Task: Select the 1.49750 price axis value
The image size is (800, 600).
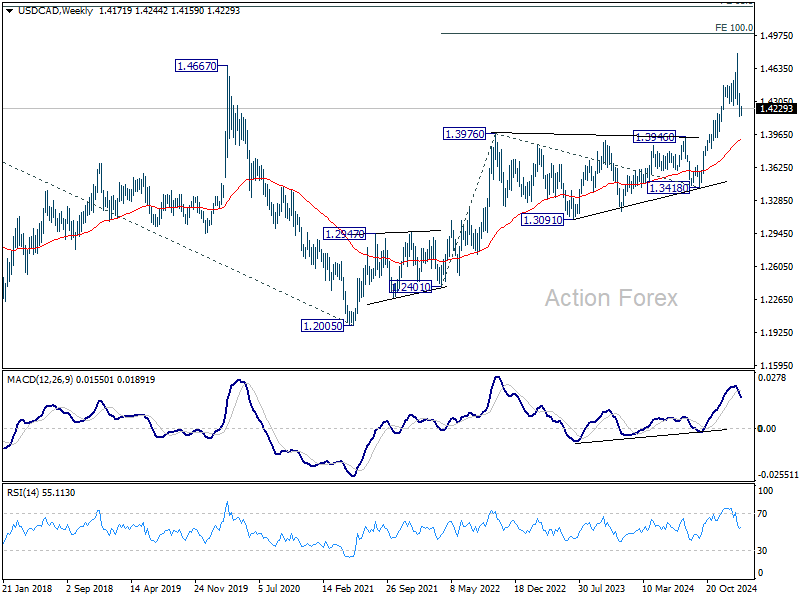Action: (x=777, y=35)
